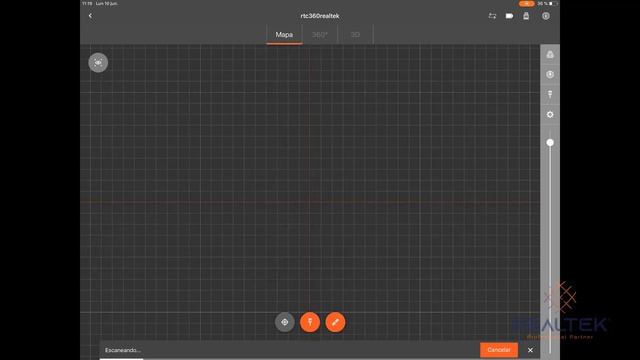
Task: Click the orange scanner start button
Action: click(310, 322)
